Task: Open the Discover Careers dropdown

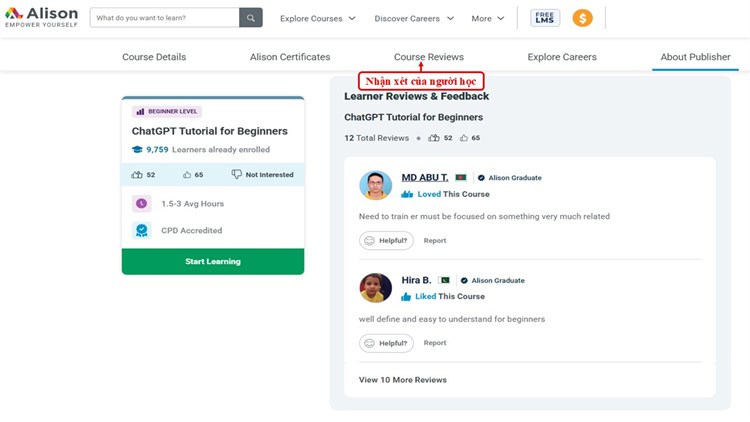Action: (x=414, y=18)
